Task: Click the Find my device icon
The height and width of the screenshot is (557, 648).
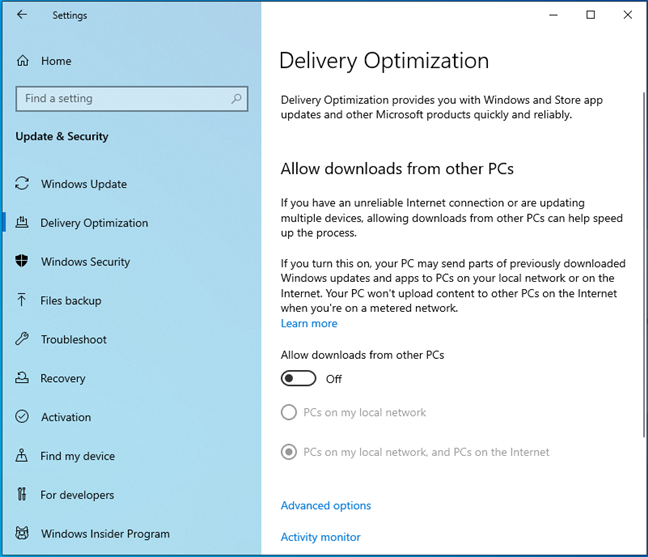Action: coord(21,455)
